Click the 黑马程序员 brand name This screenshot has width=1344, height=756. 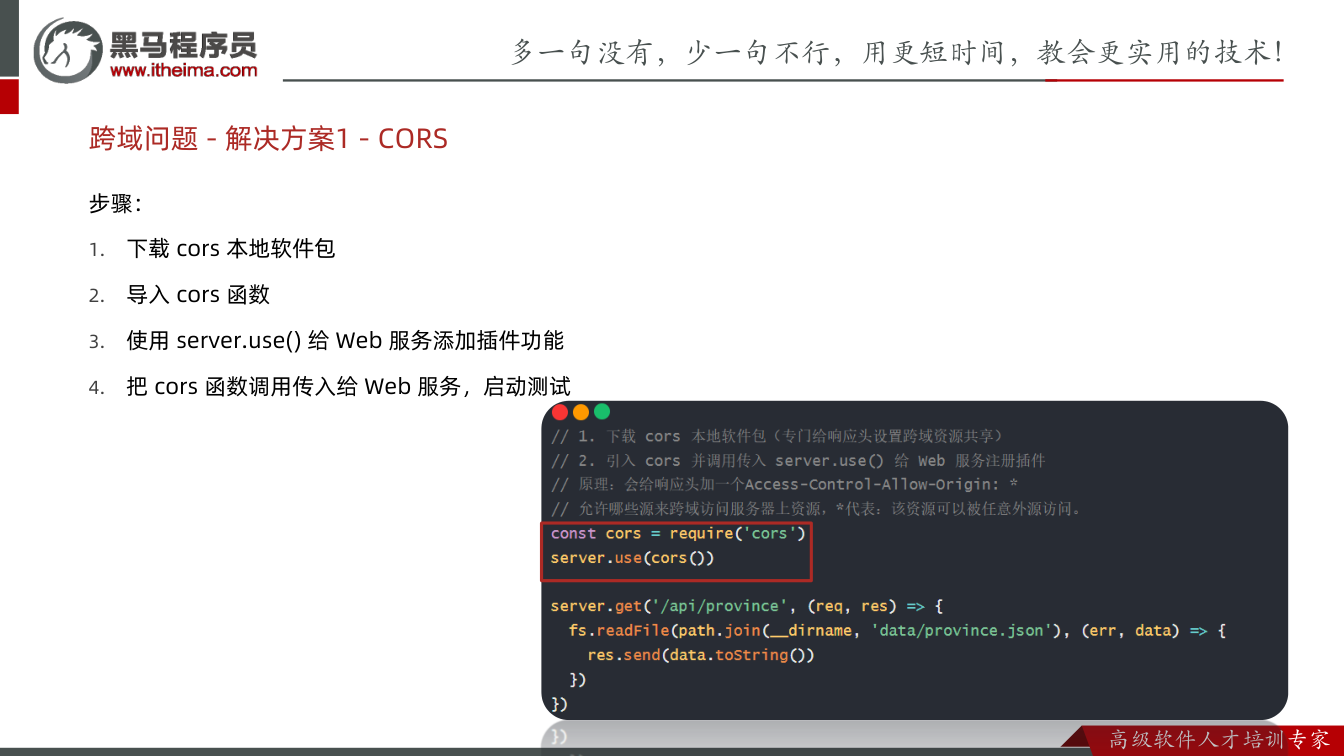[x=184, y=44]
